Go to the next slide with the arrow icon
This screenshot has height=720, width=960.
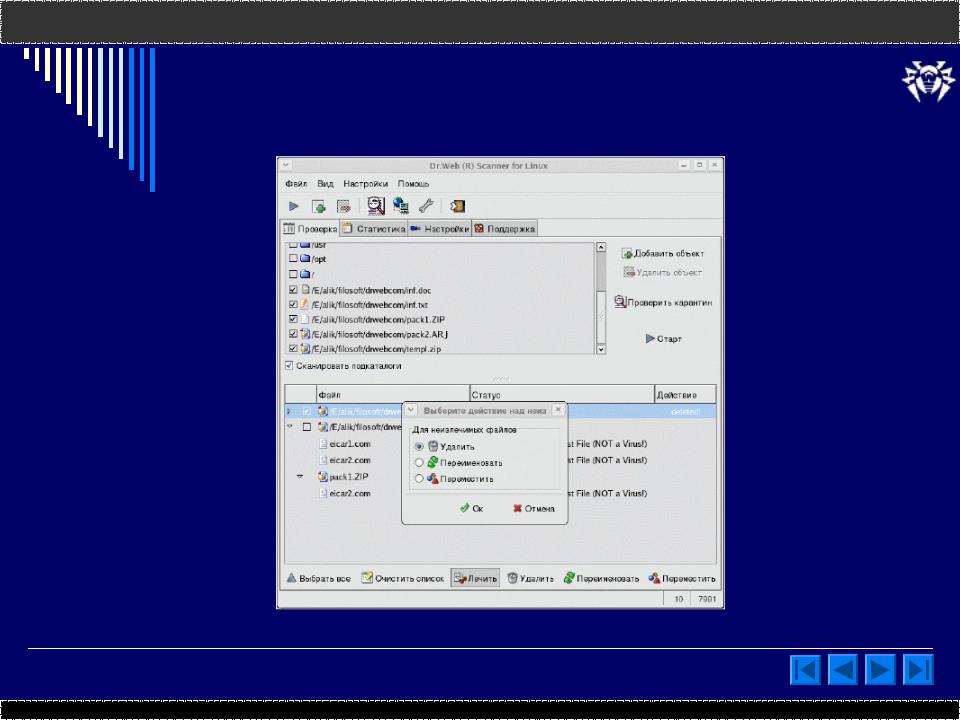pyautogui.click(x=880, y=669)
